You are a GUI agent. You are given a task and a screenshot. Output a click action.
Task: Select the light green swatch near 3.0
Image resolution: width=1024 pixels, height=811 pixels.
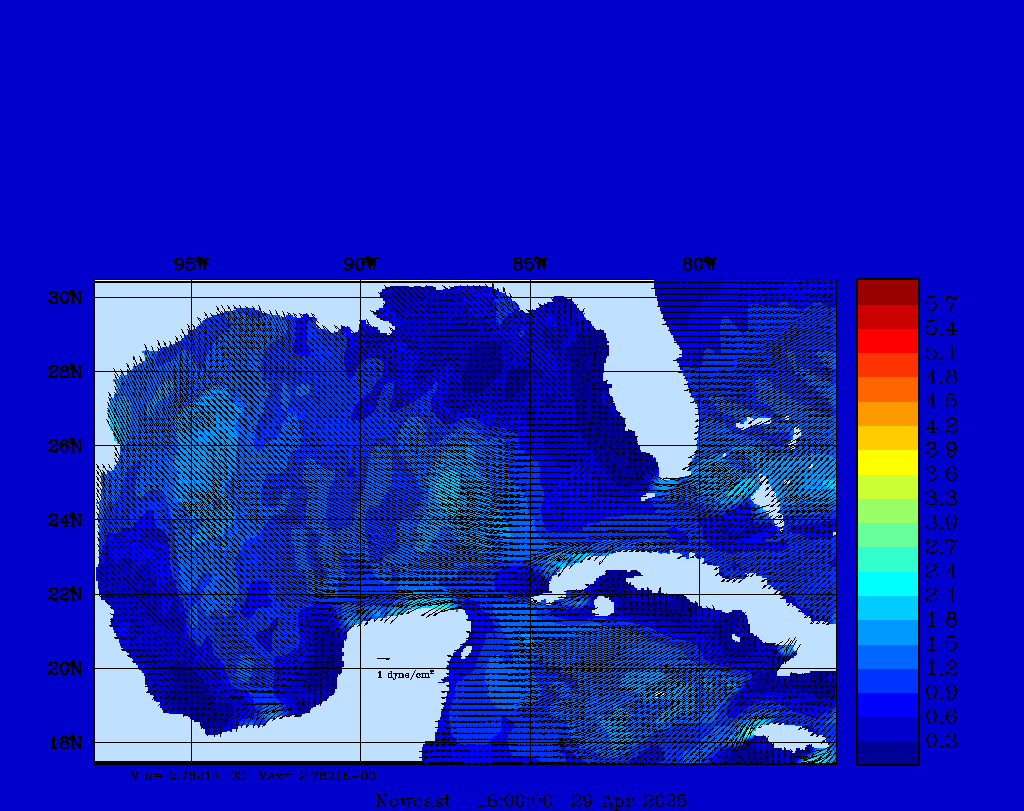pos(887,511)
